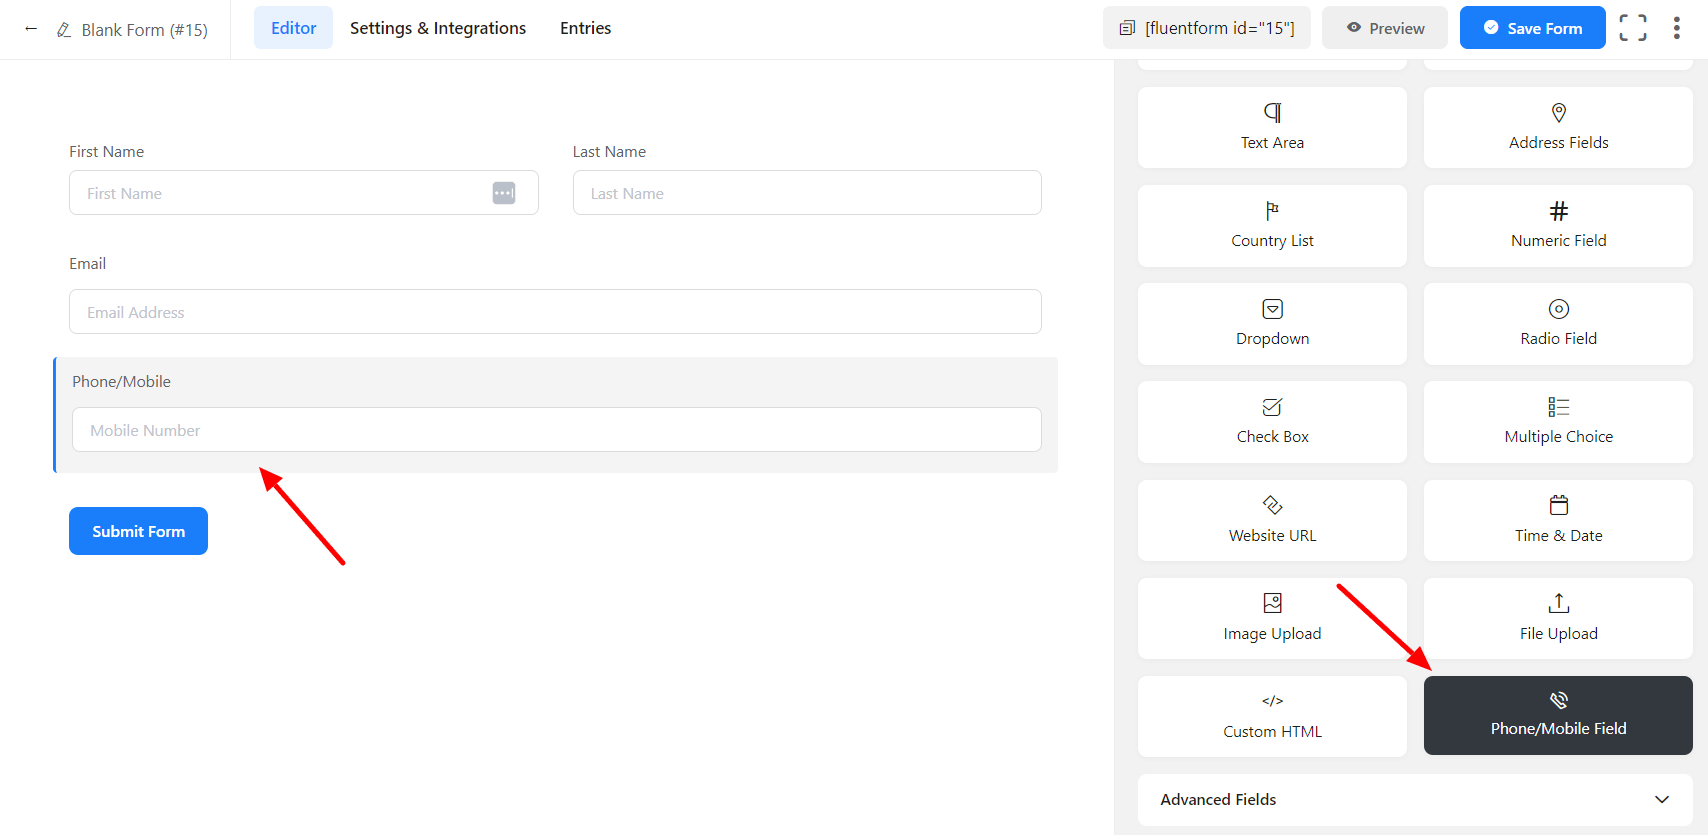1708x835 pixels.
Task: Add a Multiple Choice field
Action: [x=1557, y=422]
